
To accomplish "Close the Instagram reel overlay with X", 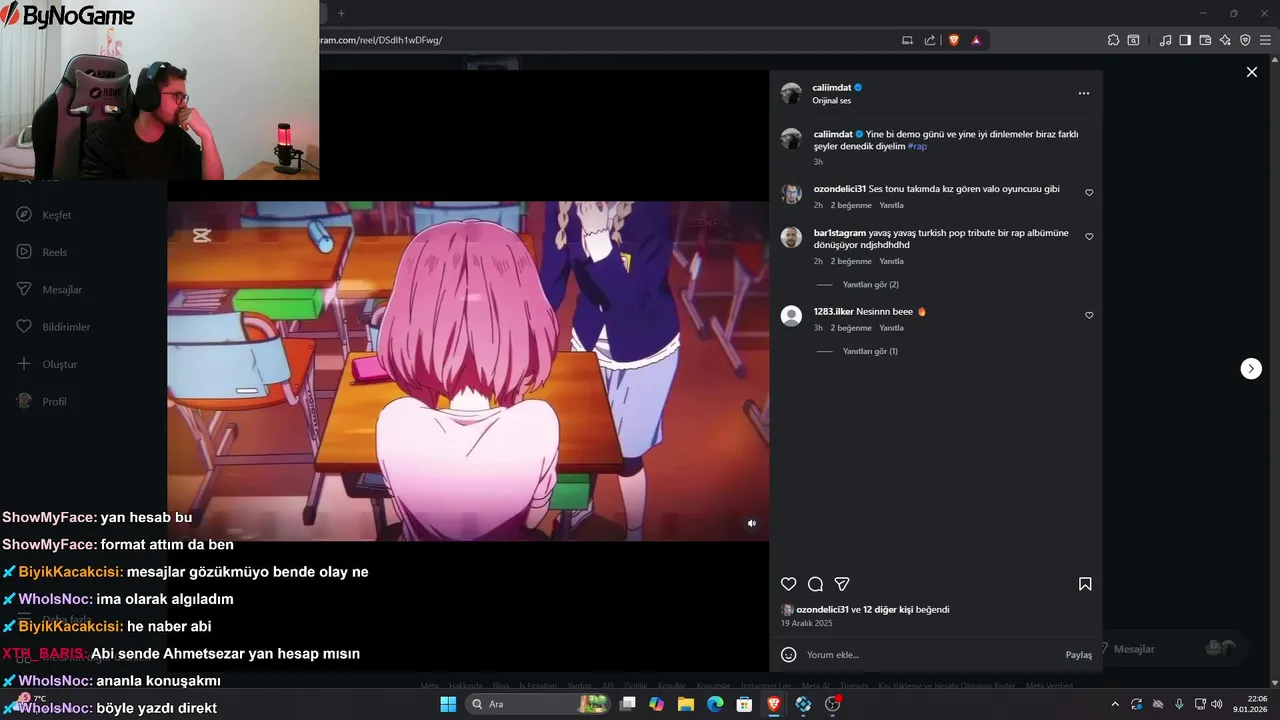I will (x=1251, y=72).
